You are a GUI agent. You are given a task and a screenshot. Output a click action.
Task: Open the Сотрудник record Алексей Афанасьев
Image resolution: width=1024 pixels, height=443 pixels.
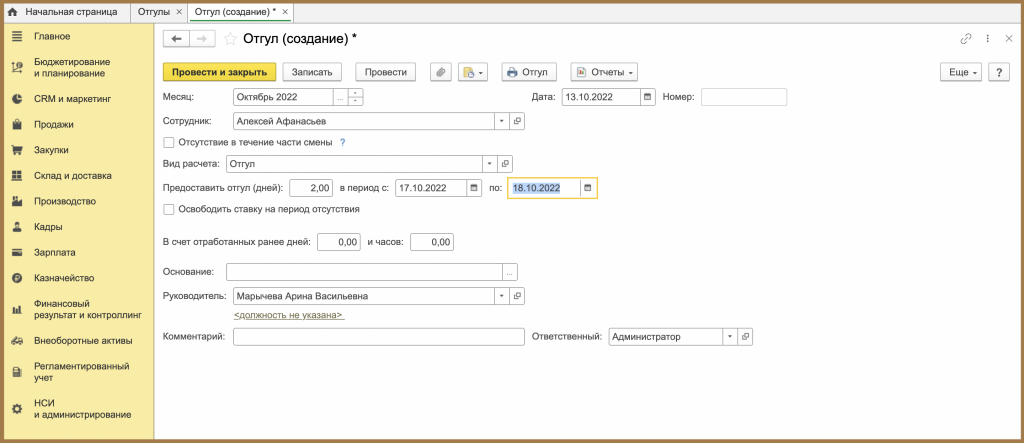pyautogui.click(x=517, y=121)
